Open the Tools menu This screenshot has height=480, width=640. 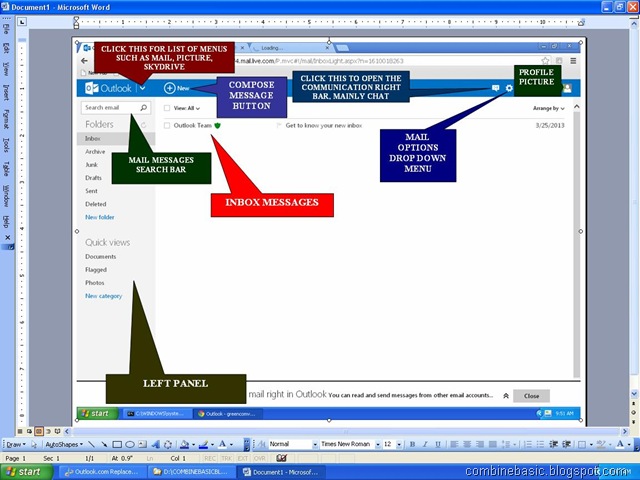point(6,144)
